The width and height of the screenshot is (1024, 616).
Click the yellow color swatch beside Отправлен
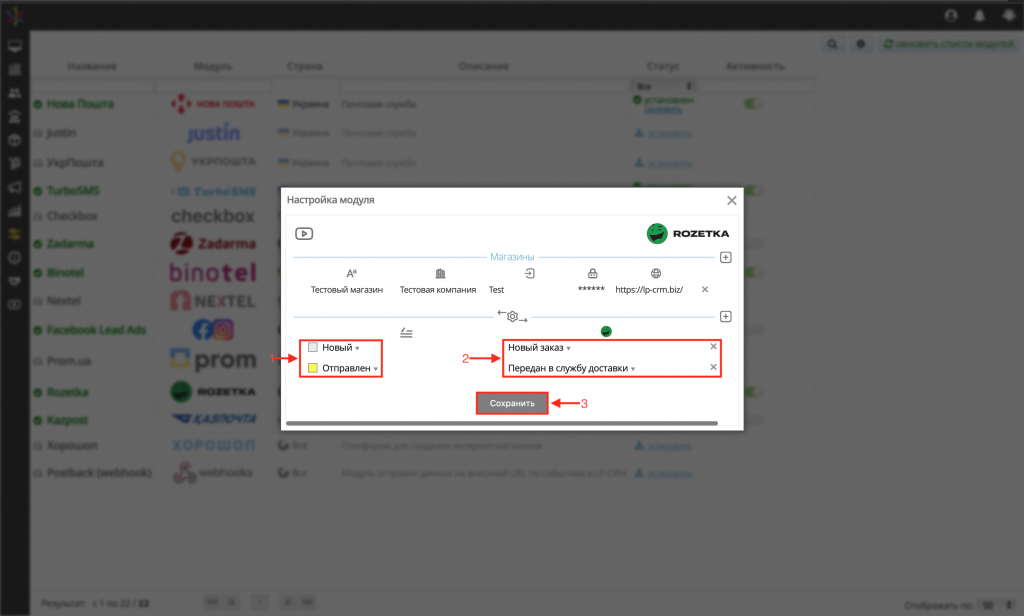313,368
